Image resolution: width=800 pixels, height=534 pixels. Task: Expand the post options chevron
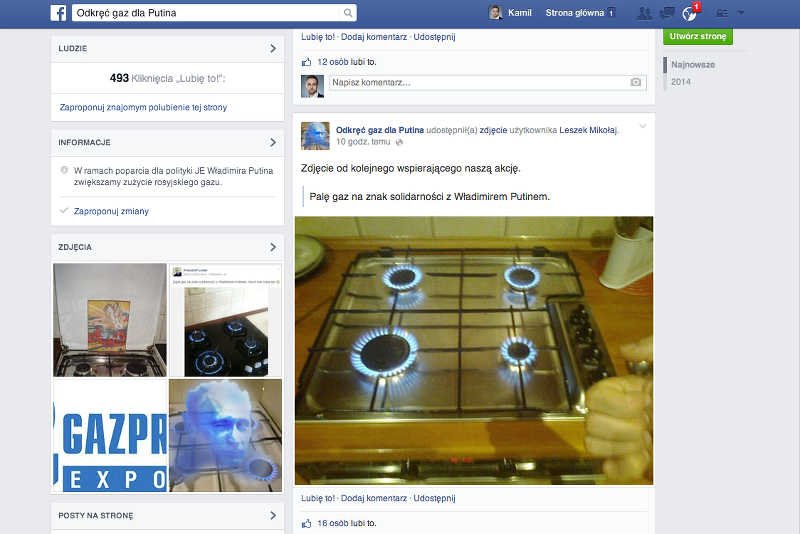tap(642, 126)
